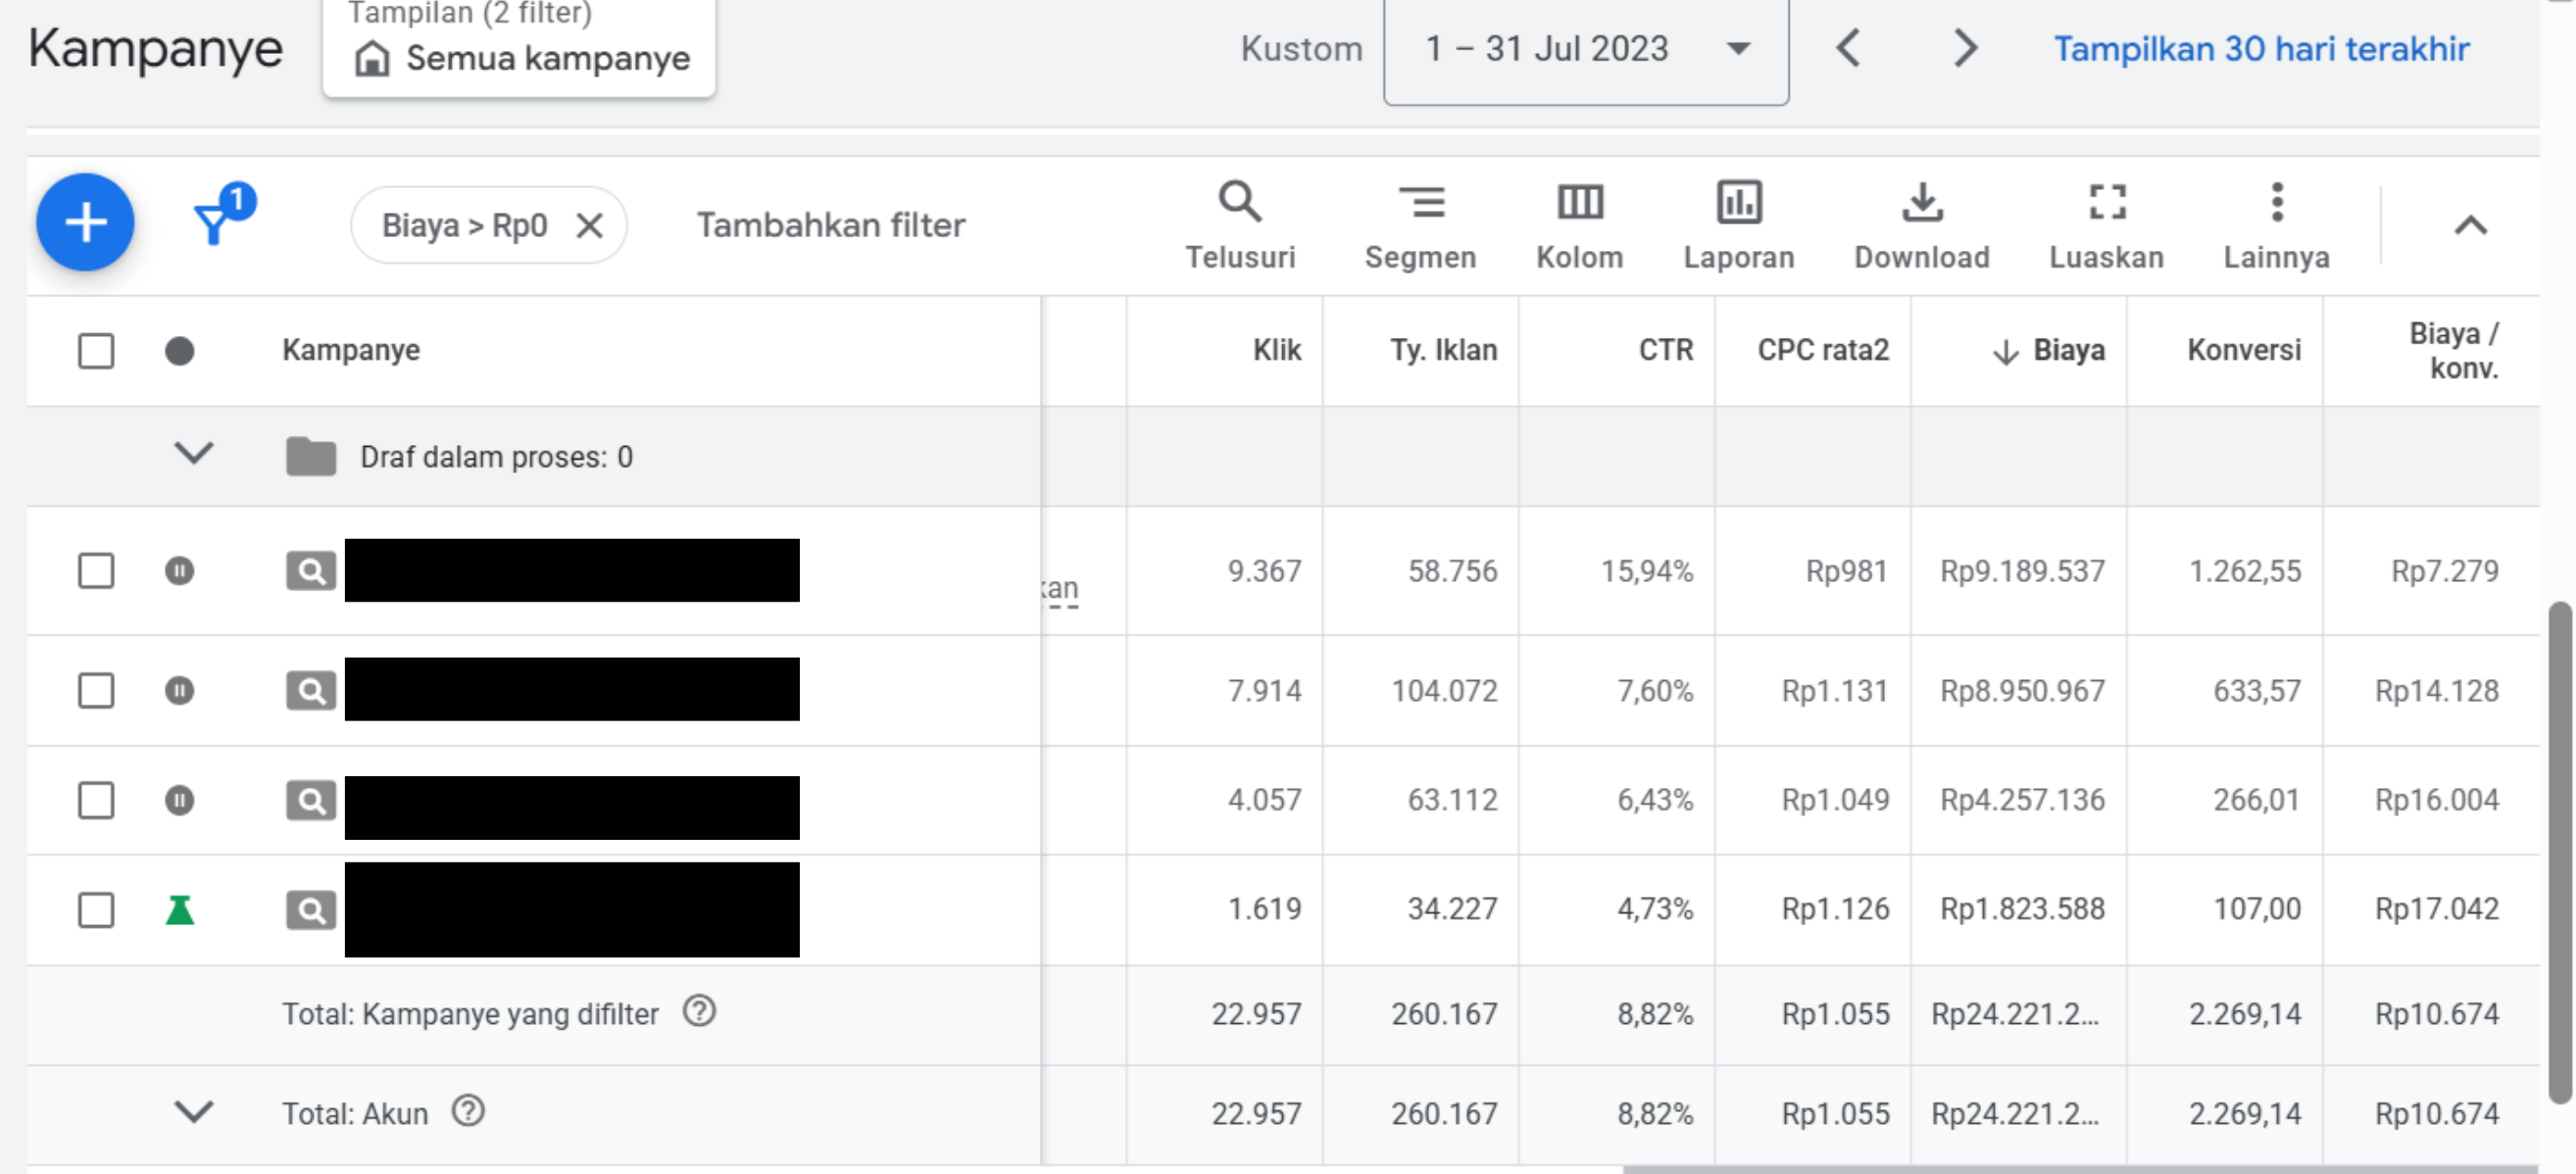Screen dimensions: 2576x1174
Task: Click the Kustom date range label
Action: [x=1301, y=49]
